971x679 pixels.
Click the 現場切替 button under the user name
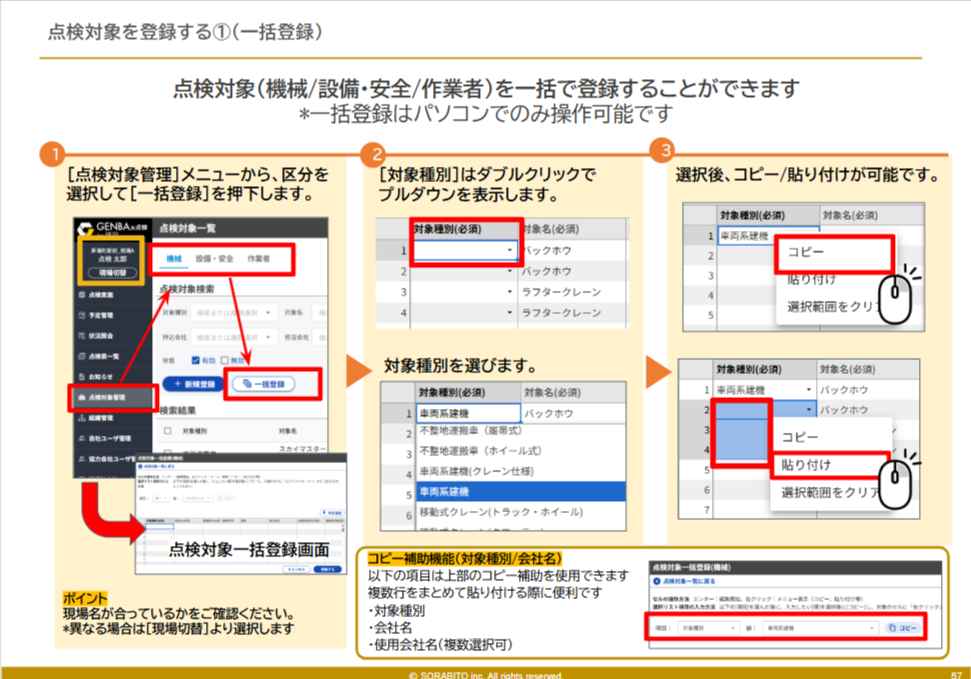[113, 271]
